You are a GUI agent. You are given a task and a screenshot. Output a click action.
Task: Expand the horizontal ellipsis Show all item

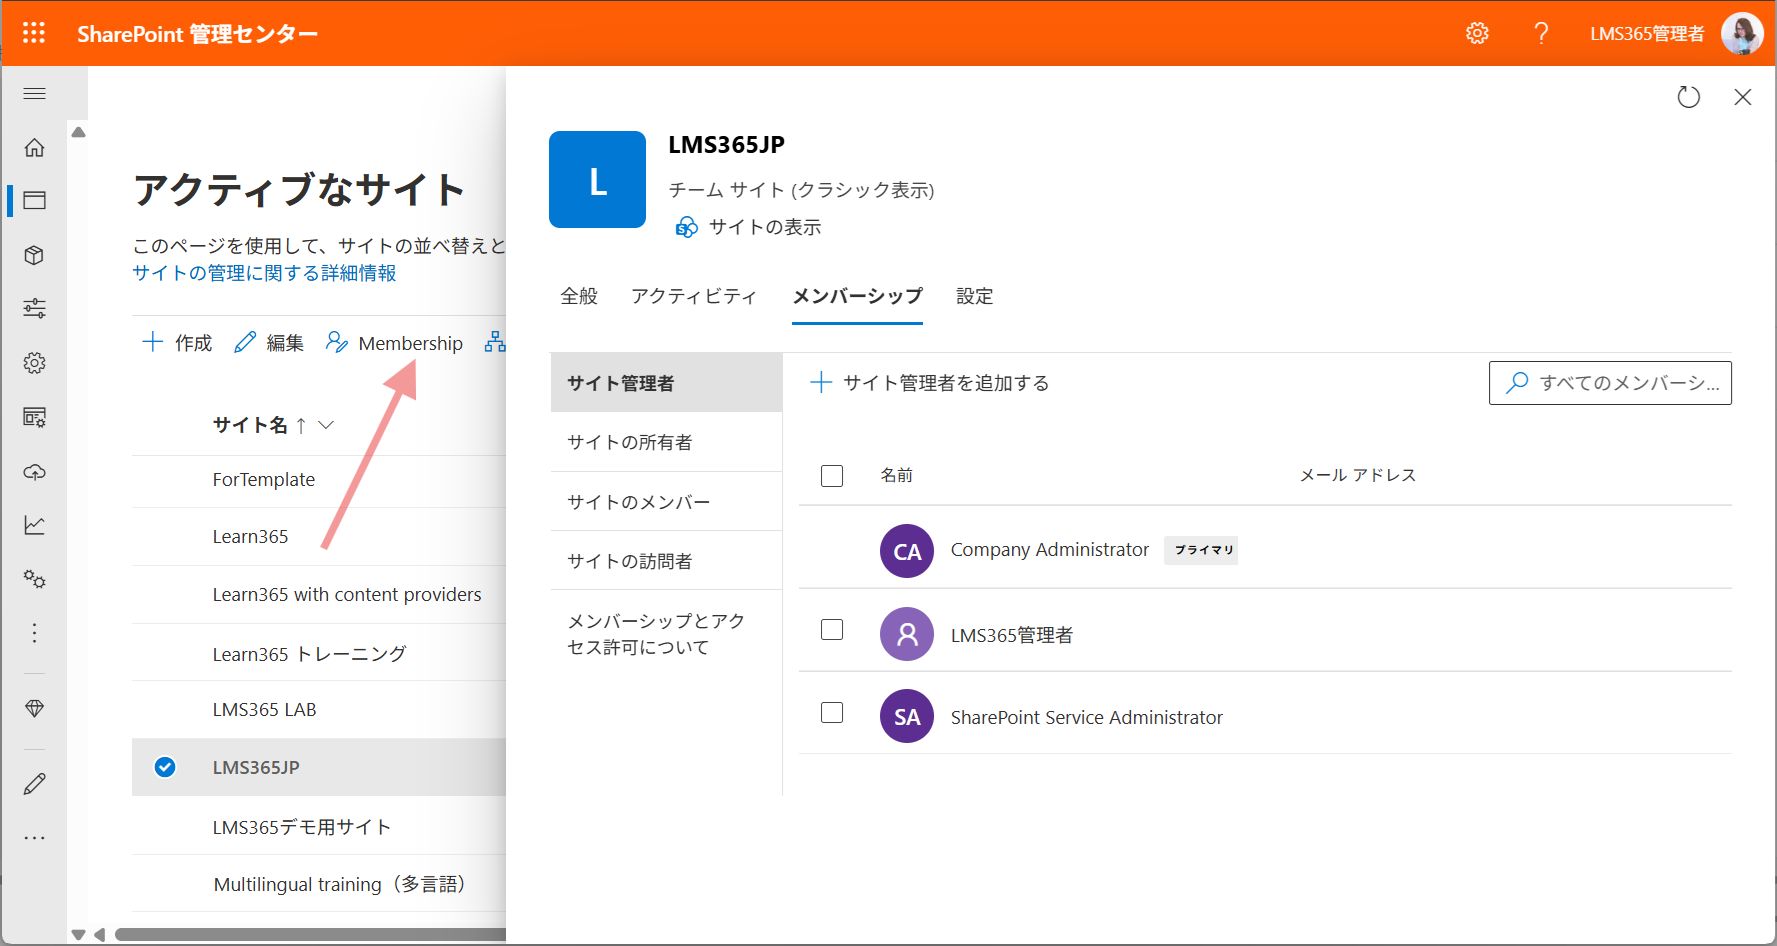(35, 838)
